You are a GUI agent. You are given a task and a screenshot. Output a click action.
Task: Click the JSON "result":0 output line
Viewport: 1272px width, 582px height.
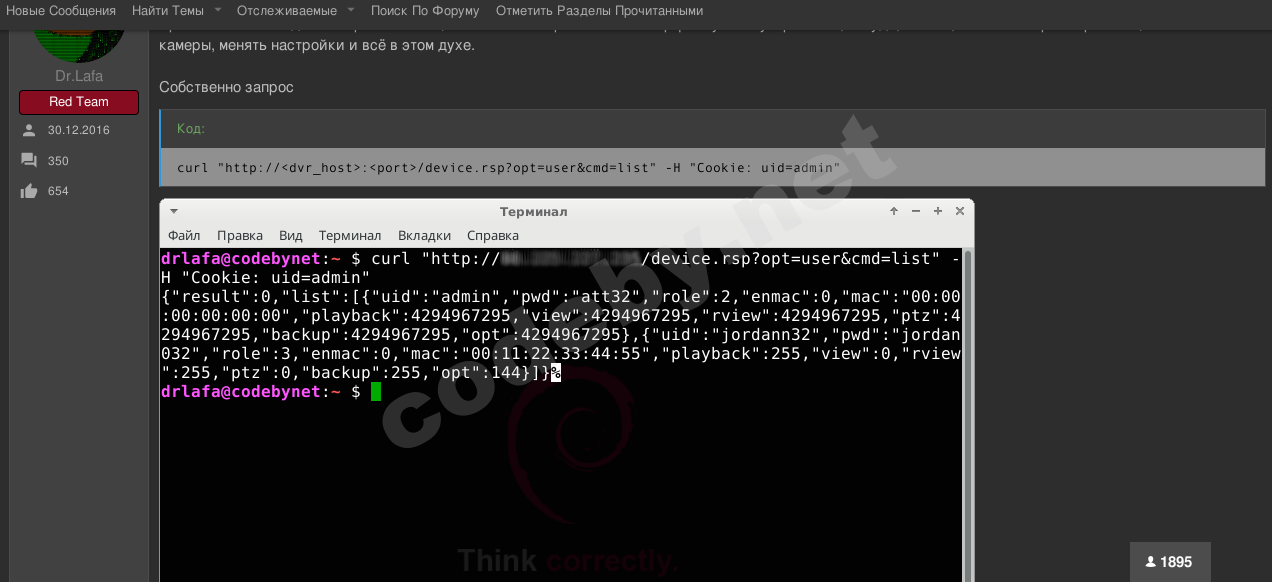[x=561, y=297]
